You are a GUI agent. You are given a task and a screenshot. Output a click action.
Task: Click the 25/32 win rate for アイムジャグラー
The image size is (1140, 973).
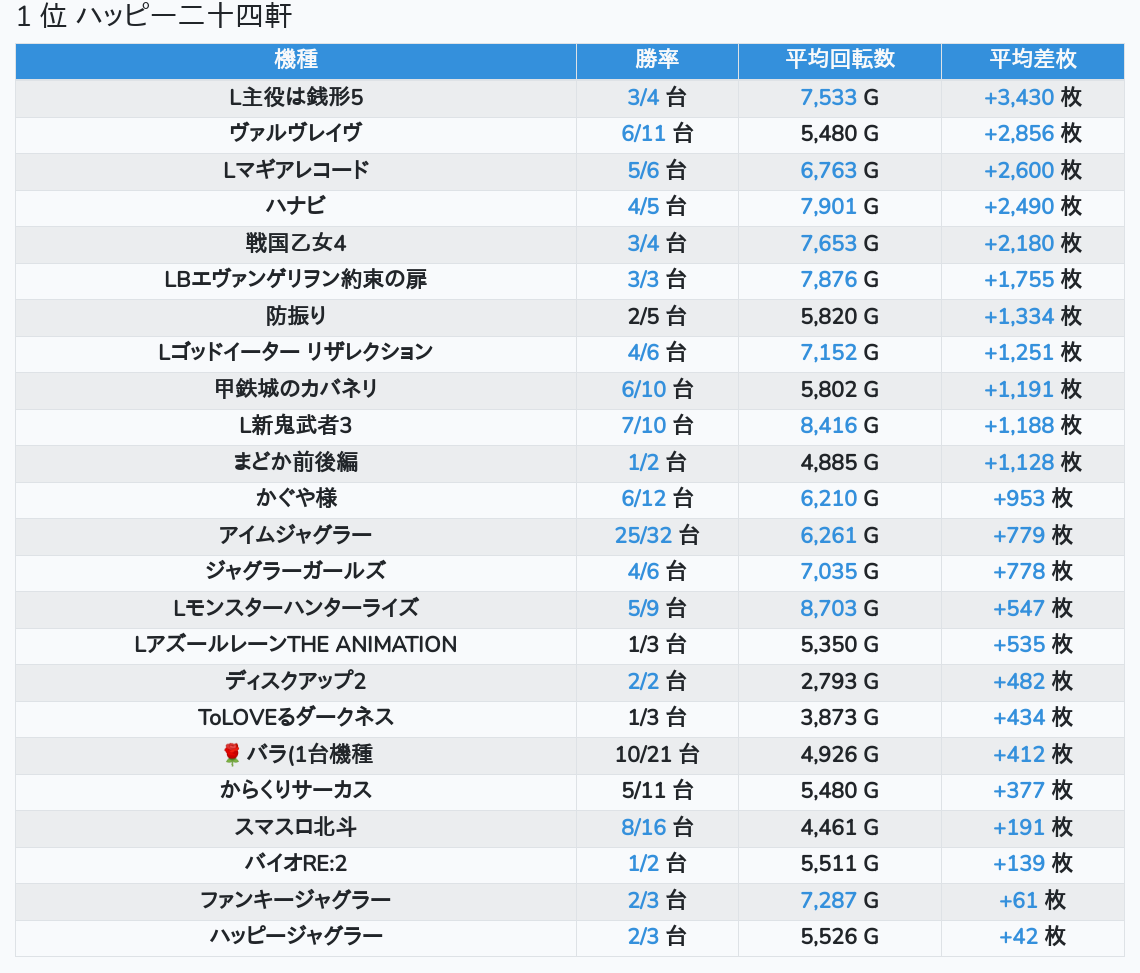(x=643, y=535)
